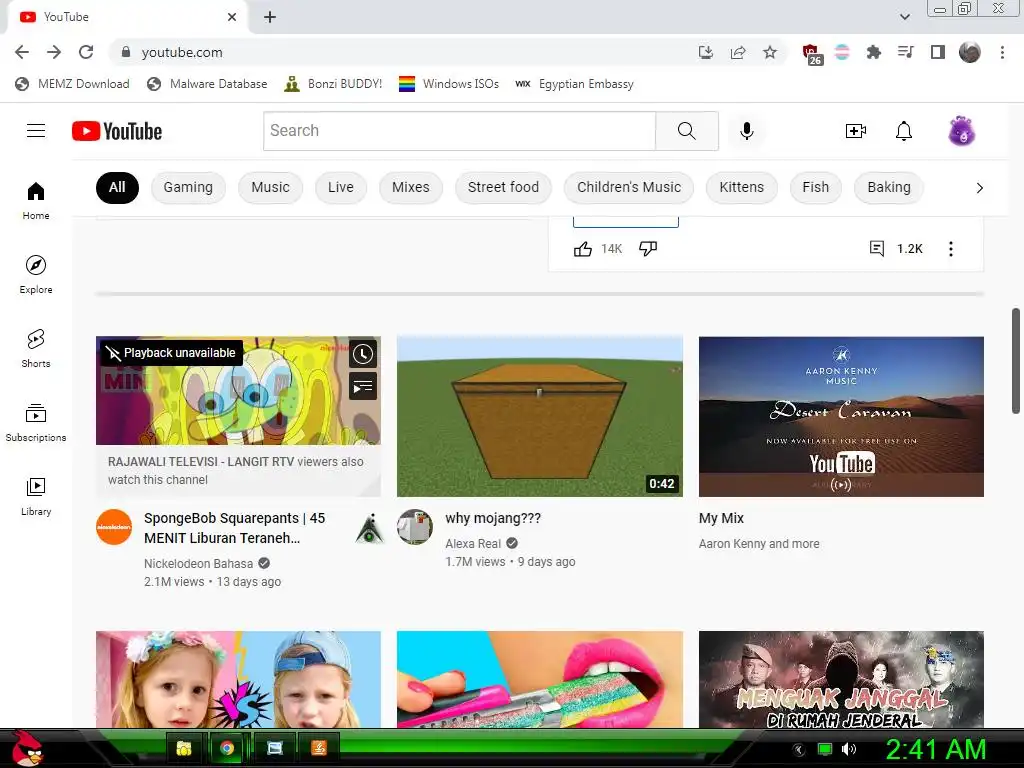Image resolution: width=1024 pixels, height=768 pixels.
Task: Open a new browser tab
Action: pos(270,17)
